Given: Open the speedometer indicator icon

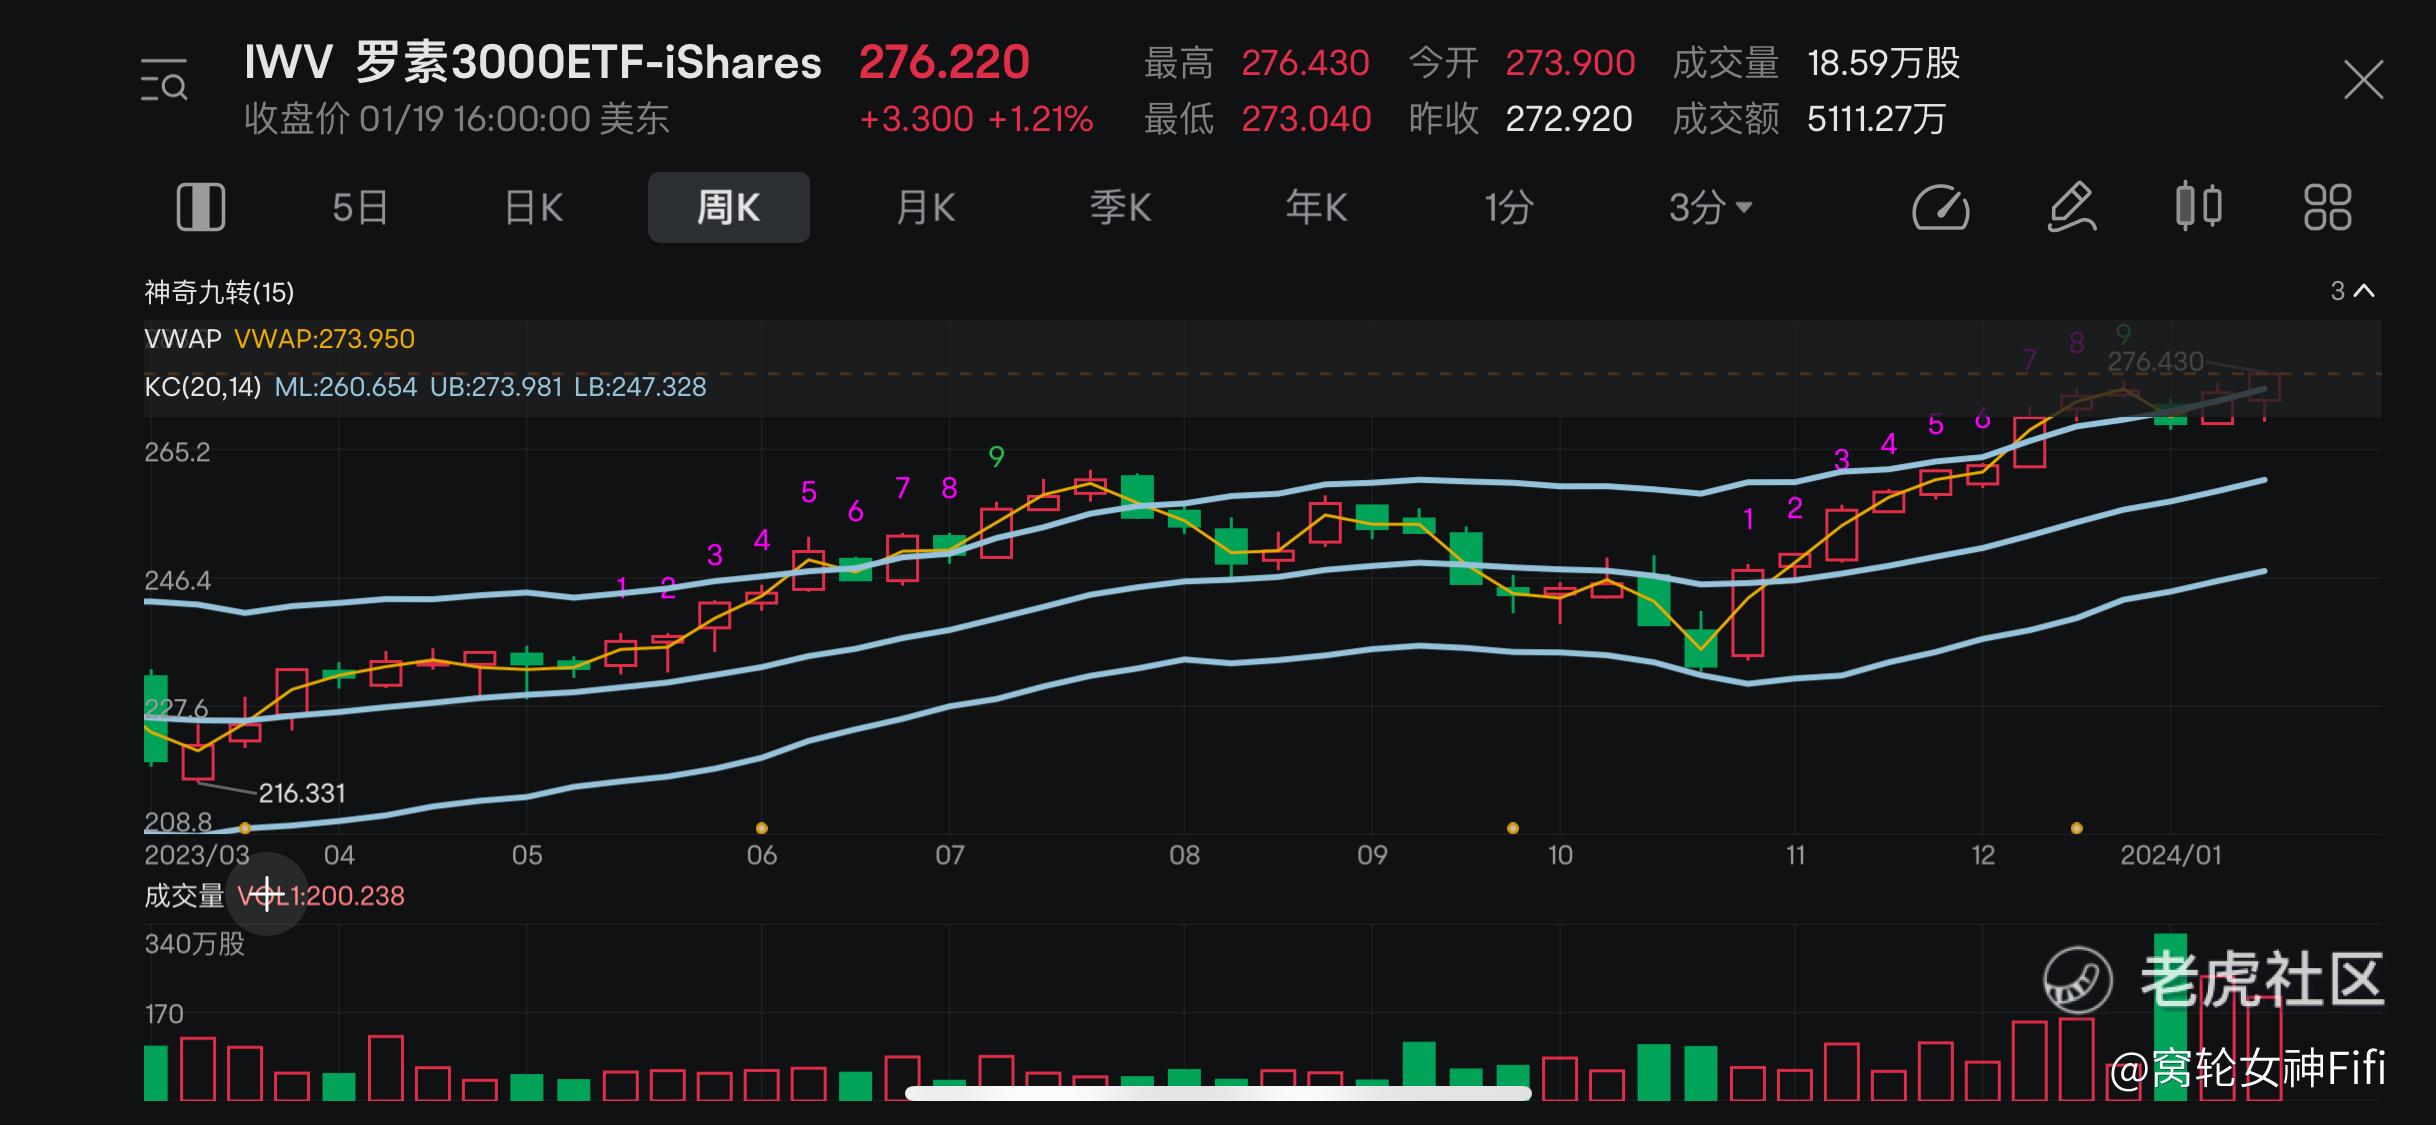Looking at the screenshot, I should (1941, 207).
